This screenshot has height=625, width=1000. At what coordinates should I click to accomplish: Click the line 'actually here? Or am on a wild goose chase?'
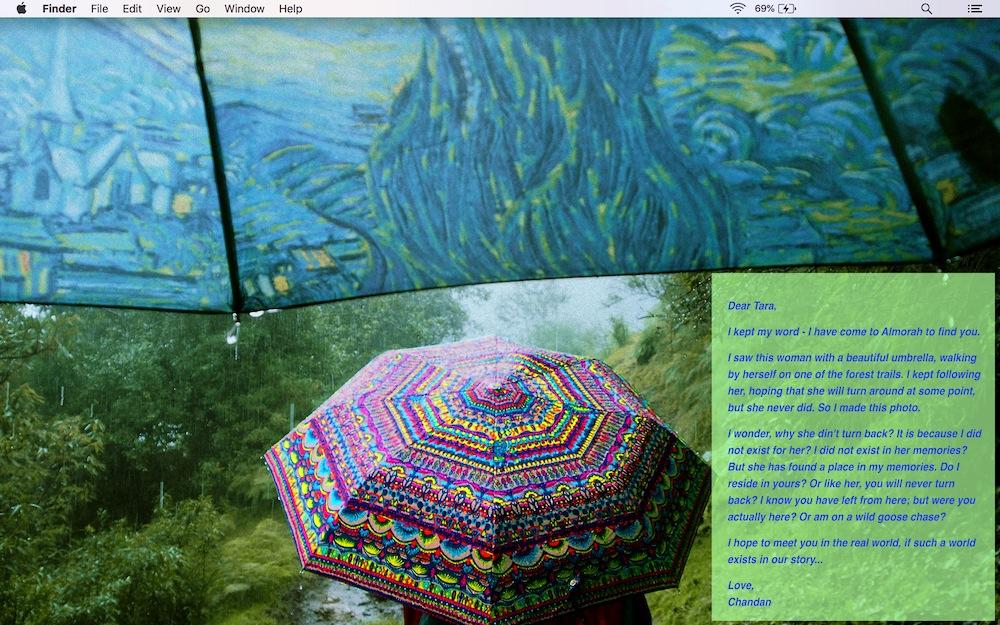pyautogui.click(x=837, y=517)
